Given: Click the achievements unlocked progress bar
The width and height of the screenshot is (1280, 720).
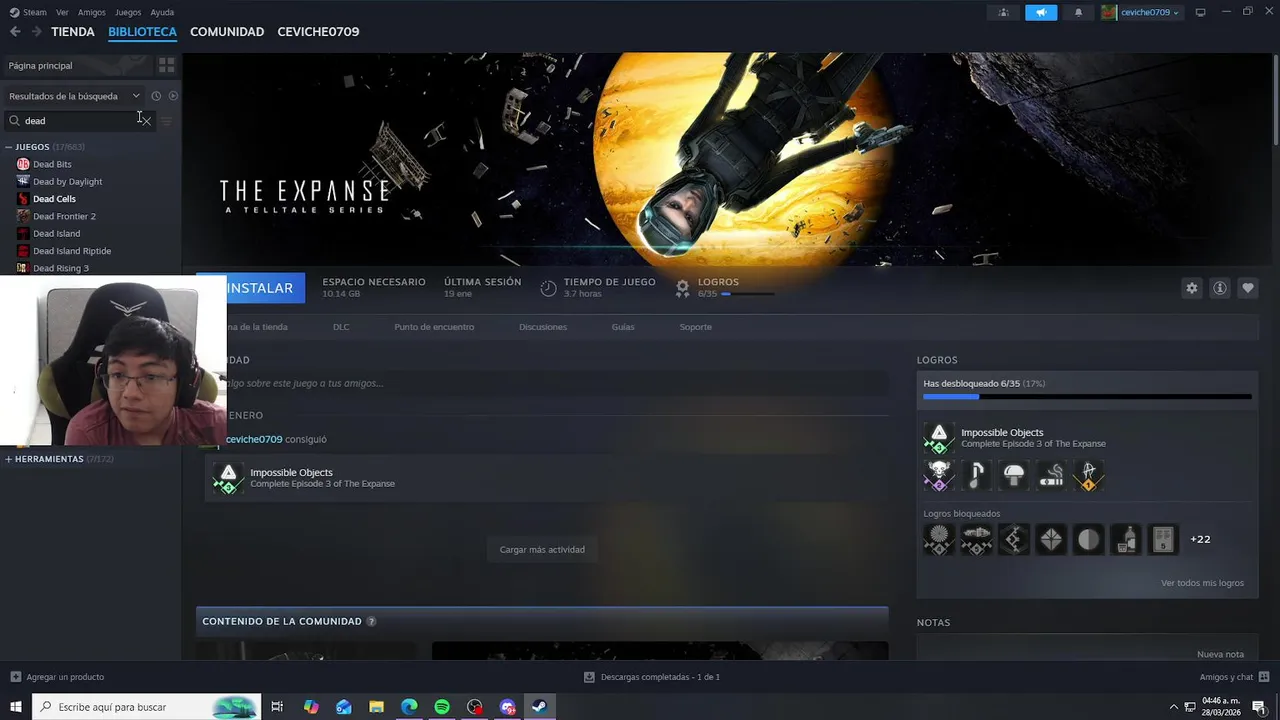Looking at the screenshot, I should pyautogui.click(x=1087, y=397).
